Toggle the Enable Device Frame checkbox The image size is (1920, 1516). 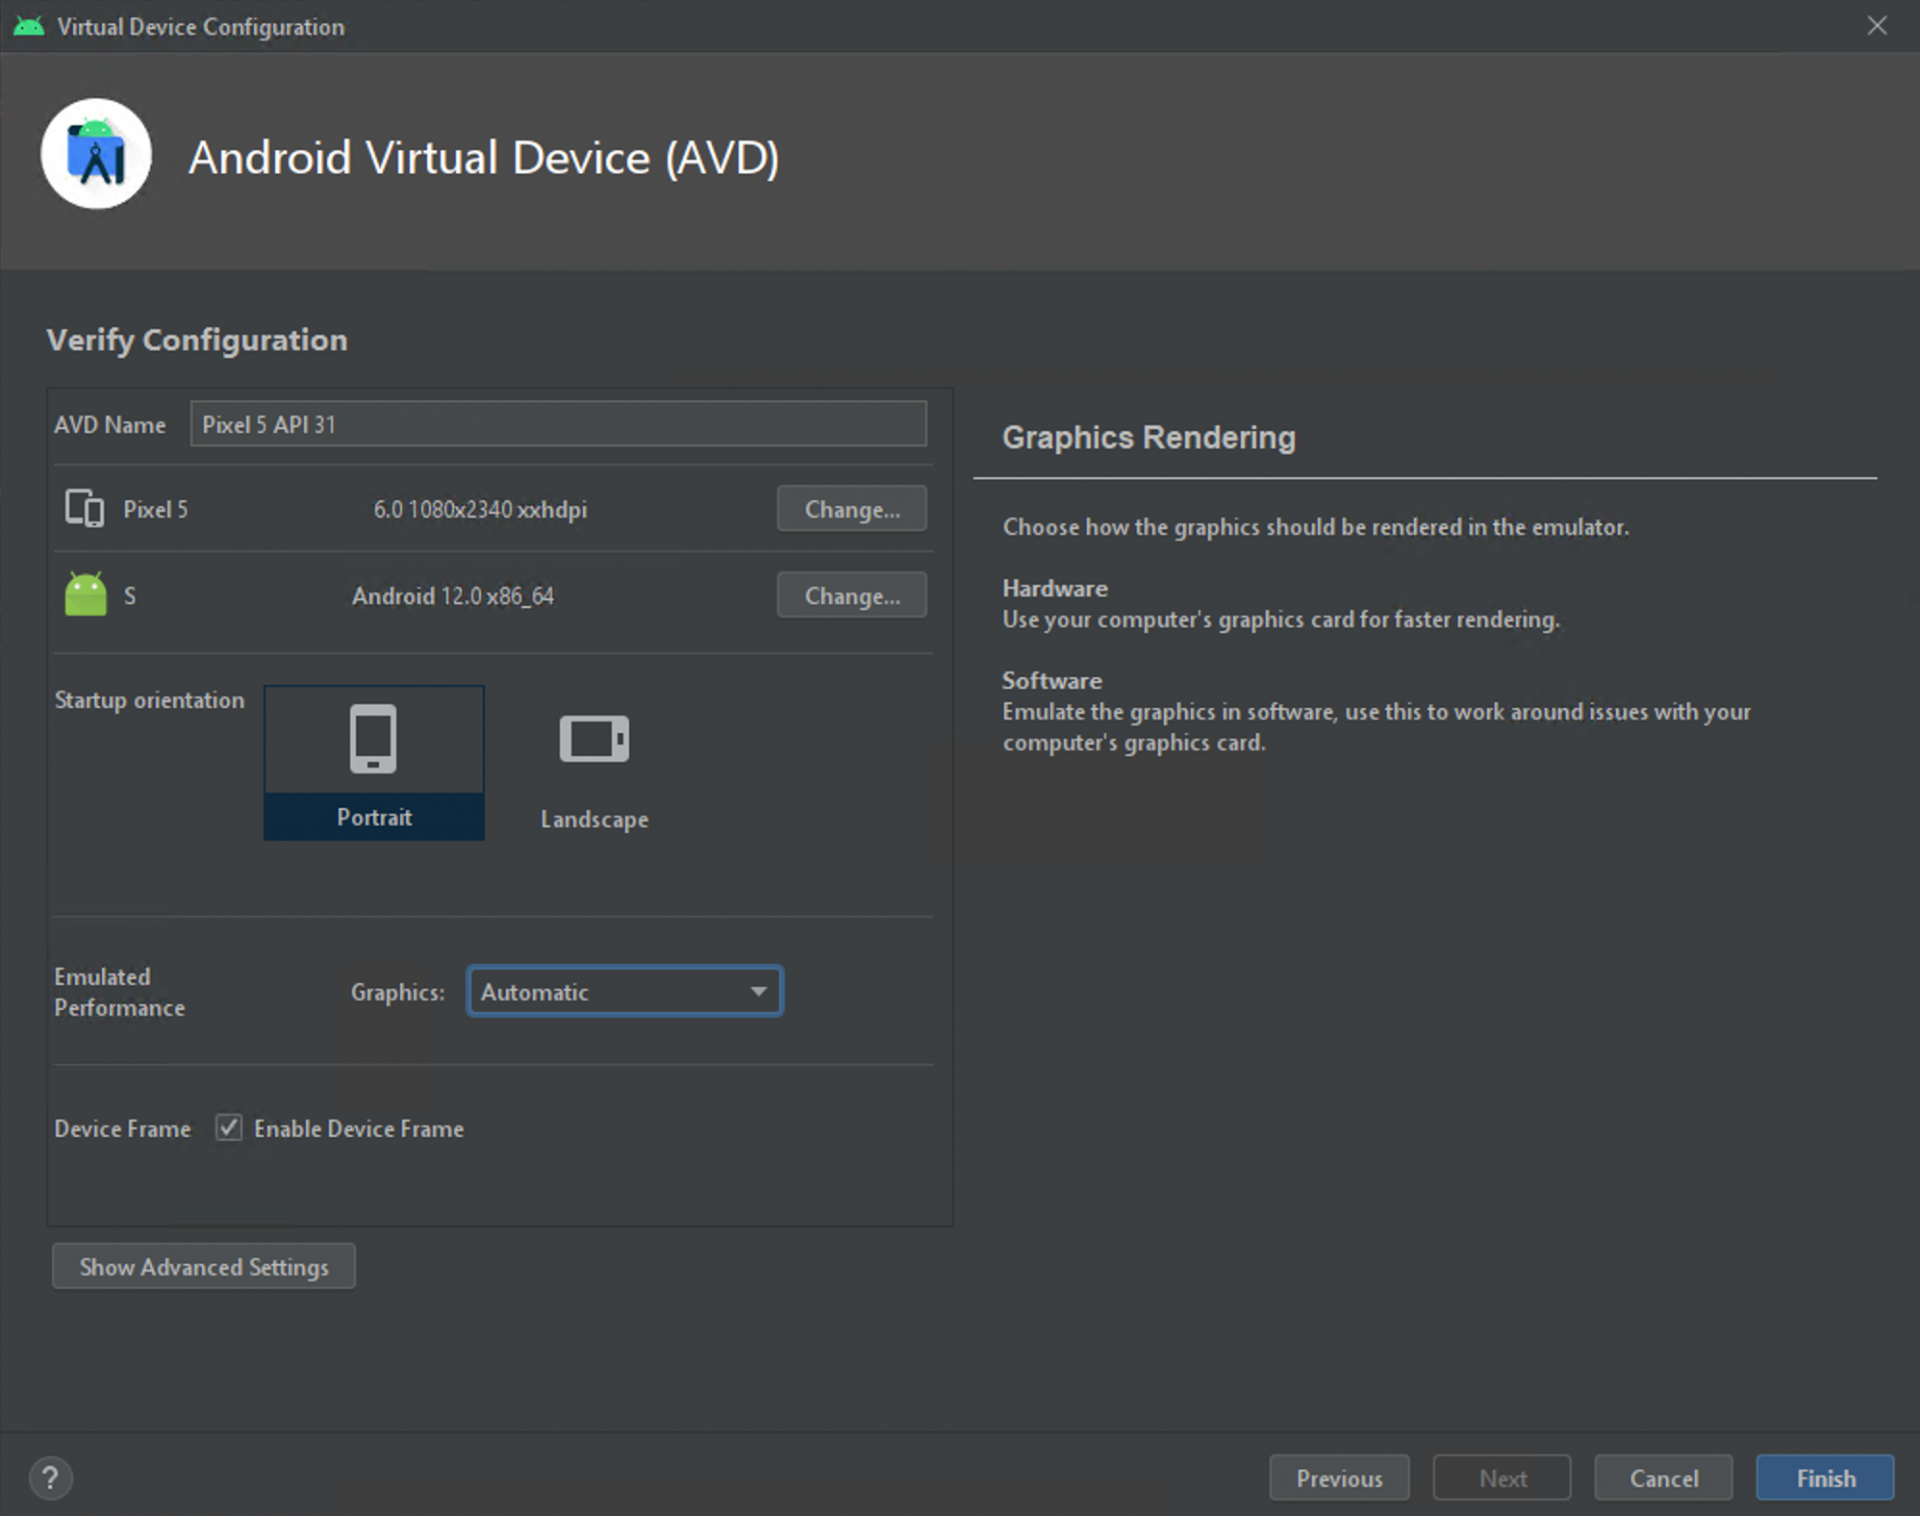[229, 1128]
